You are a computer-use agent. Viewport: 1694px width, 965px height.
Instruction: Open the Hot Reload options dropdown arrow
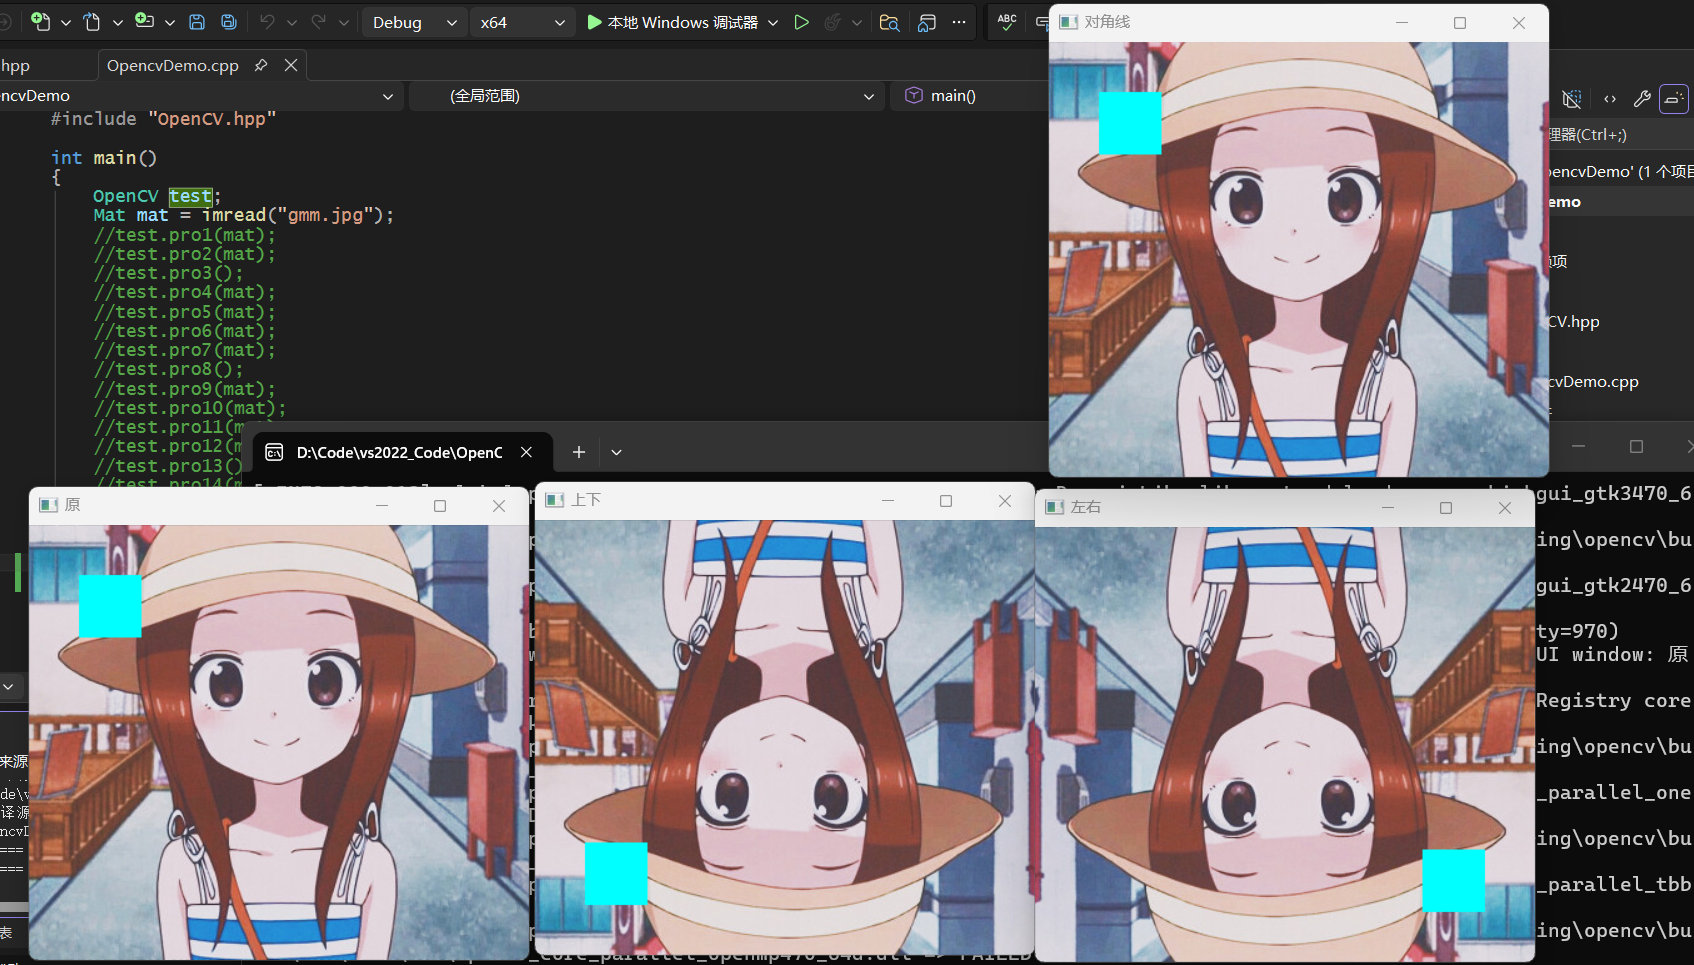point(857,22)
